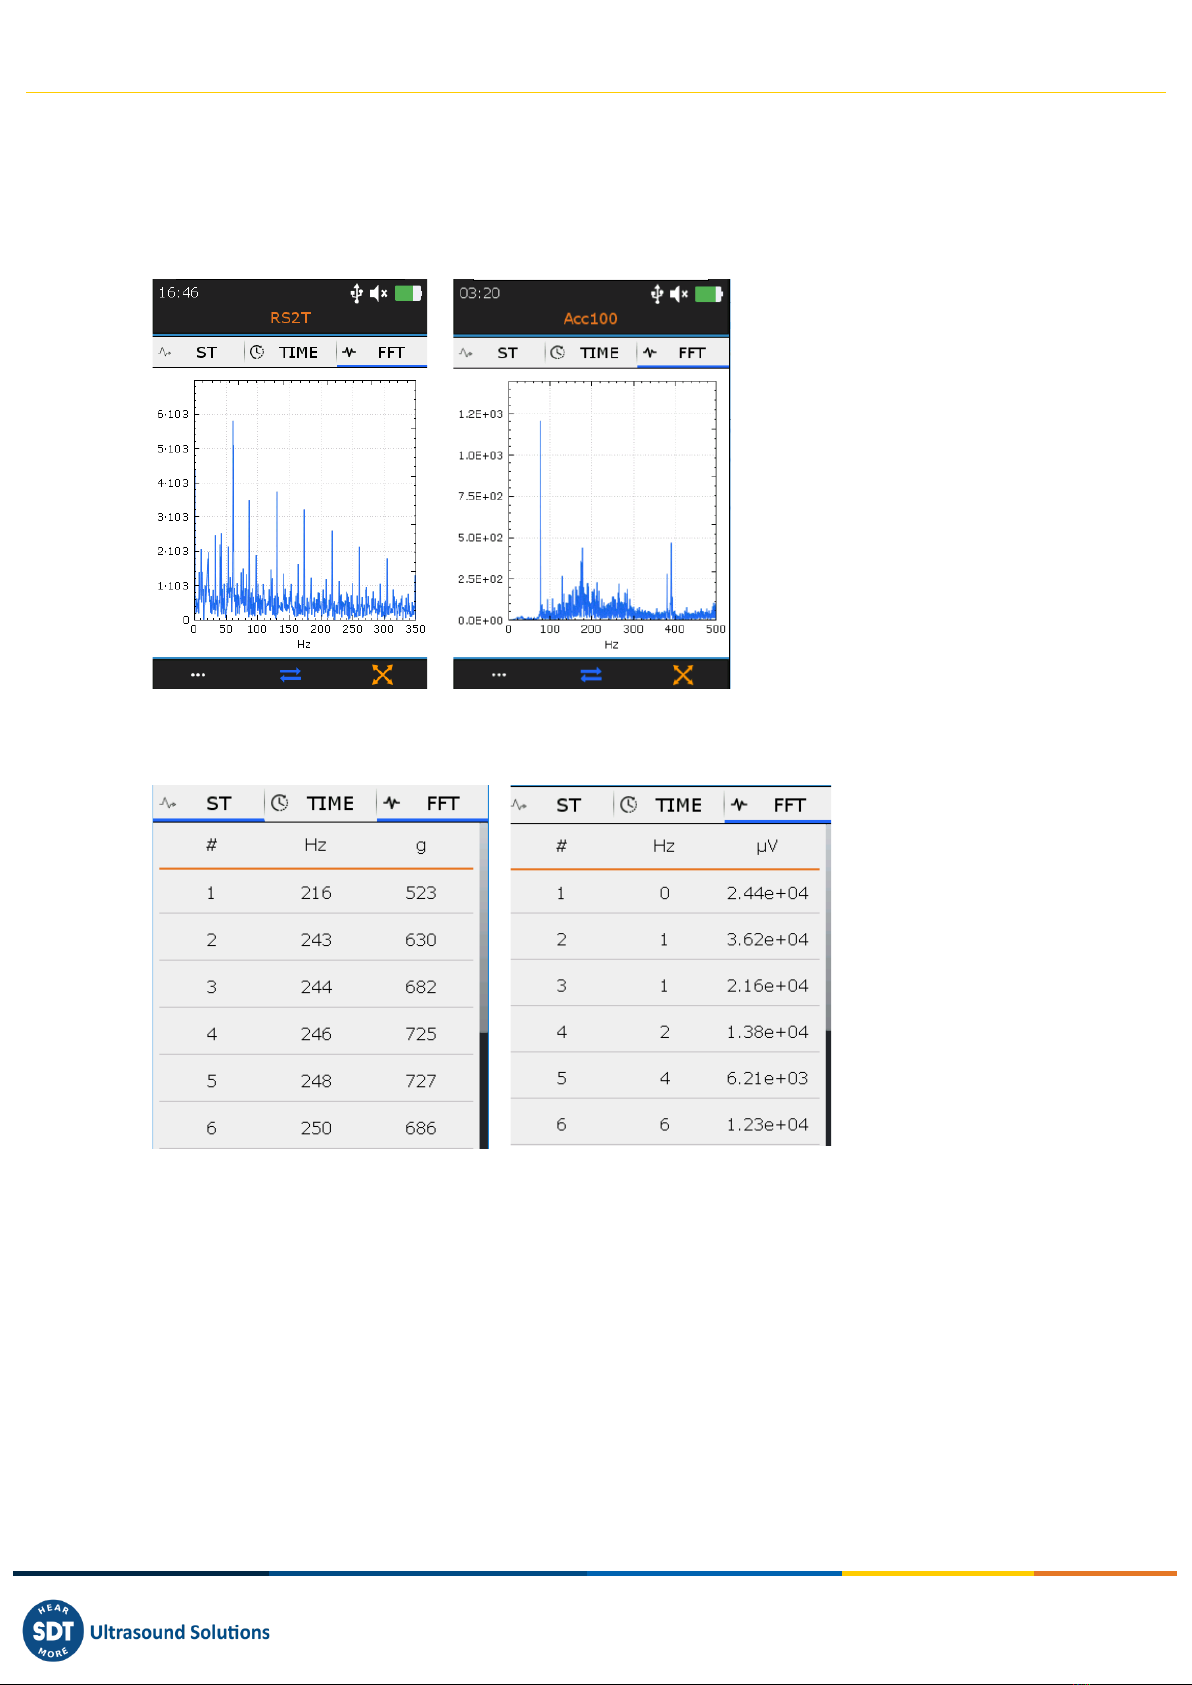Select the FFT tab in the Acc100 screen
The image size is (1192, 1685).
click(x=683, y=352)
